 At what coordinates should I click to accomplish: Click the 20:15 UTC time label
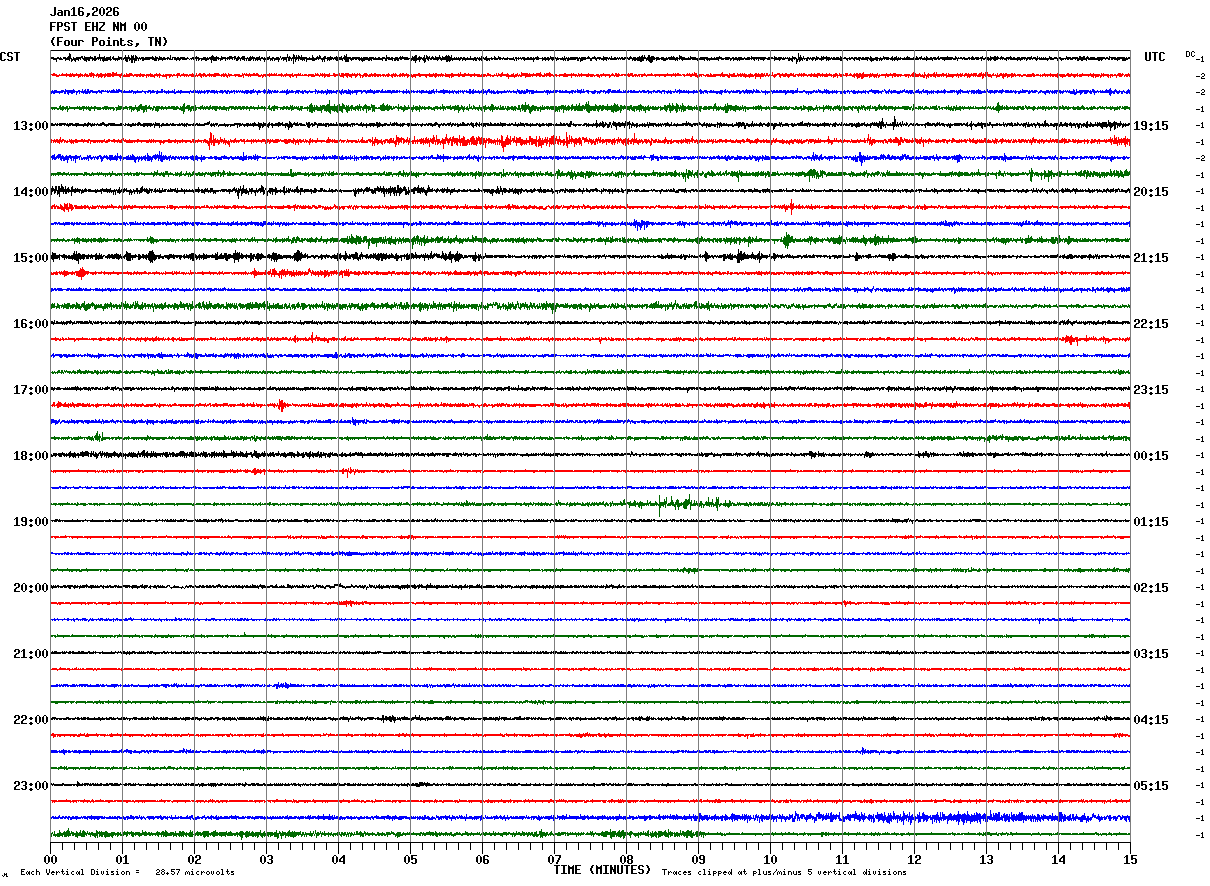1151,192
